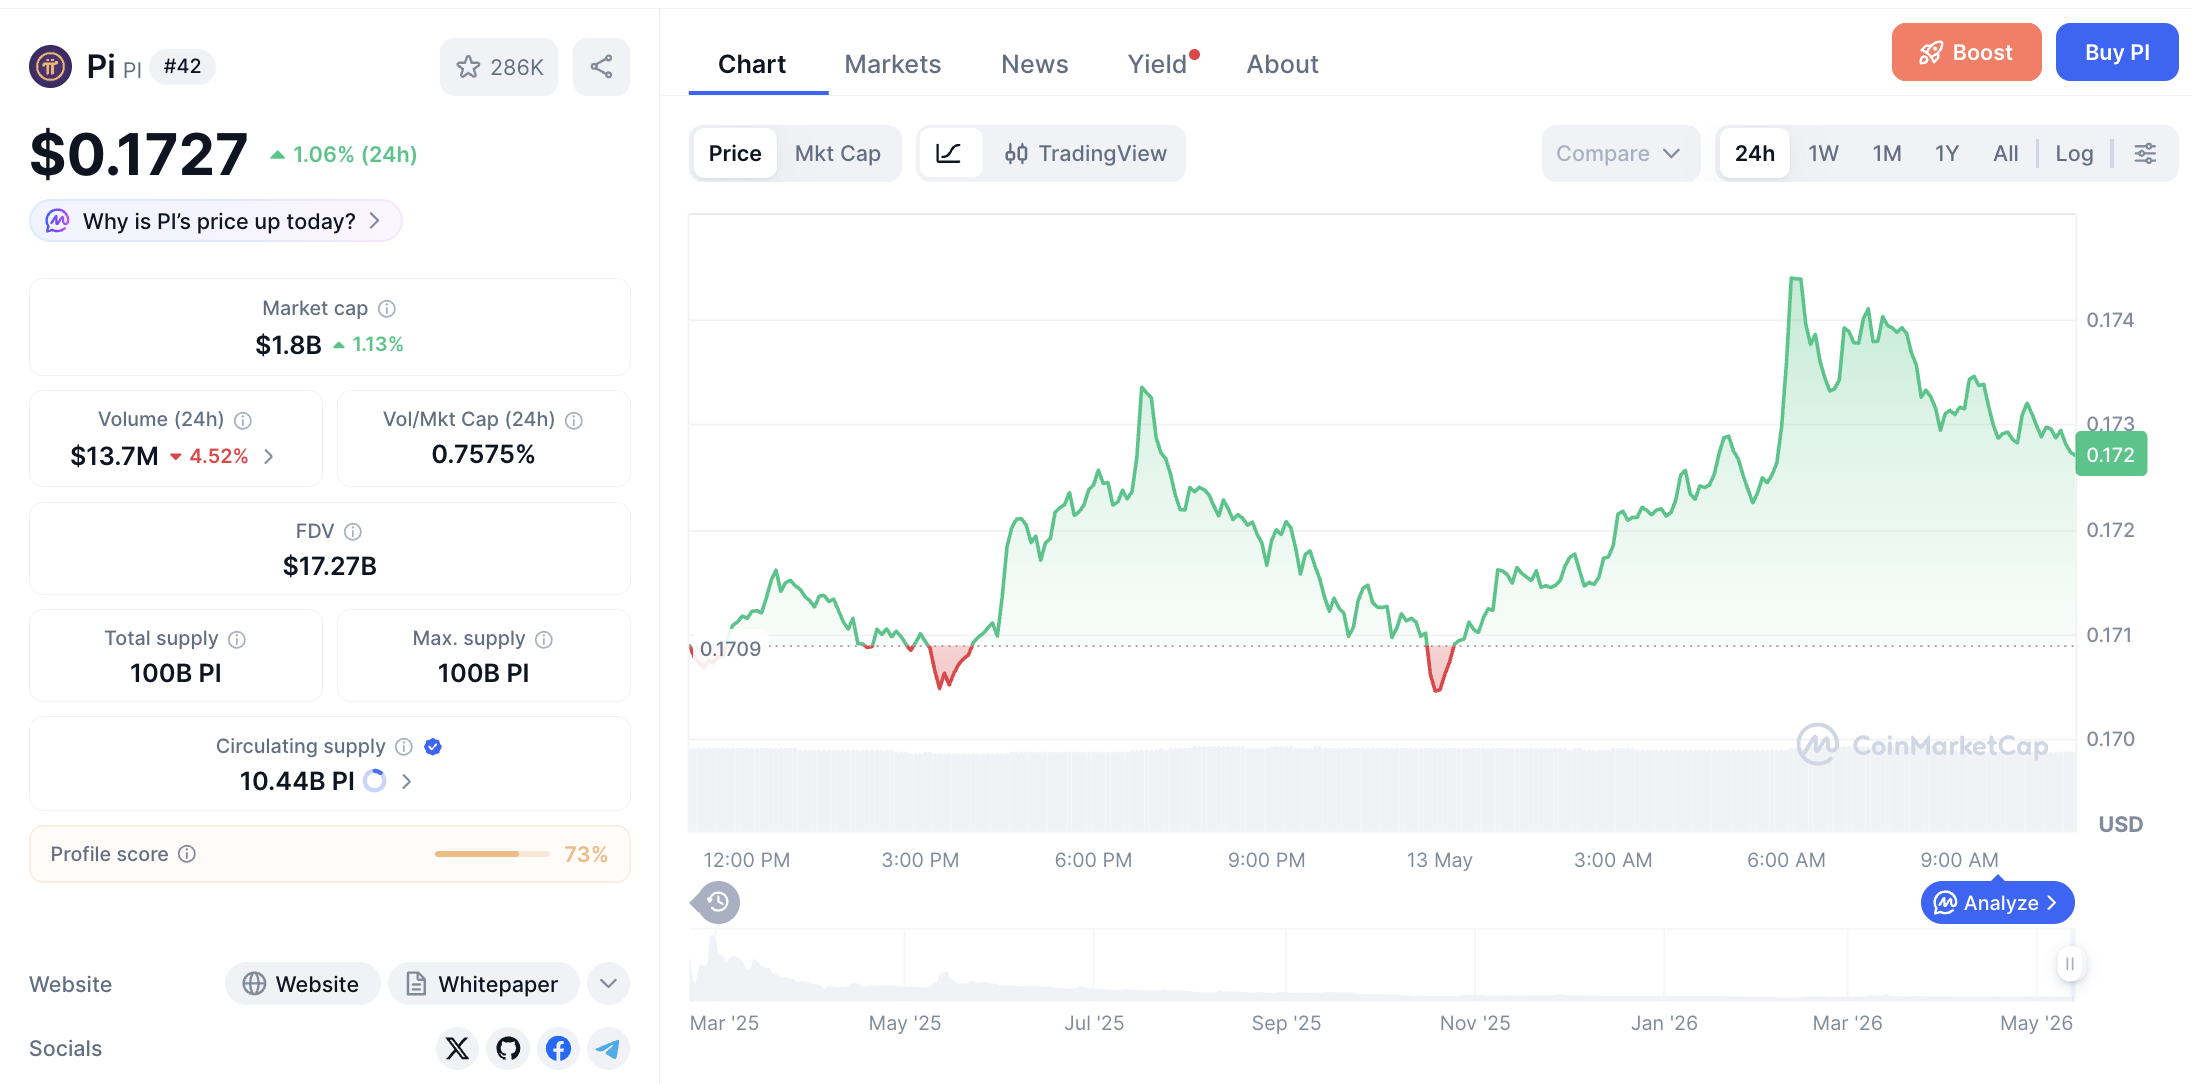The height and width of the screenshot is (1084, 2192).
Task: Click the $17.27B FDV value
Action: point(330,566)
